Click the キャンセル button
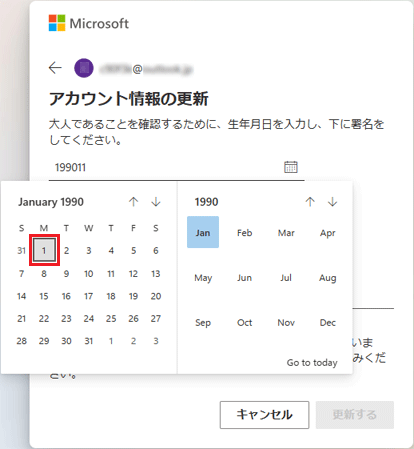Viewport: 414px width, 449px height. click(x=264, y=415)
